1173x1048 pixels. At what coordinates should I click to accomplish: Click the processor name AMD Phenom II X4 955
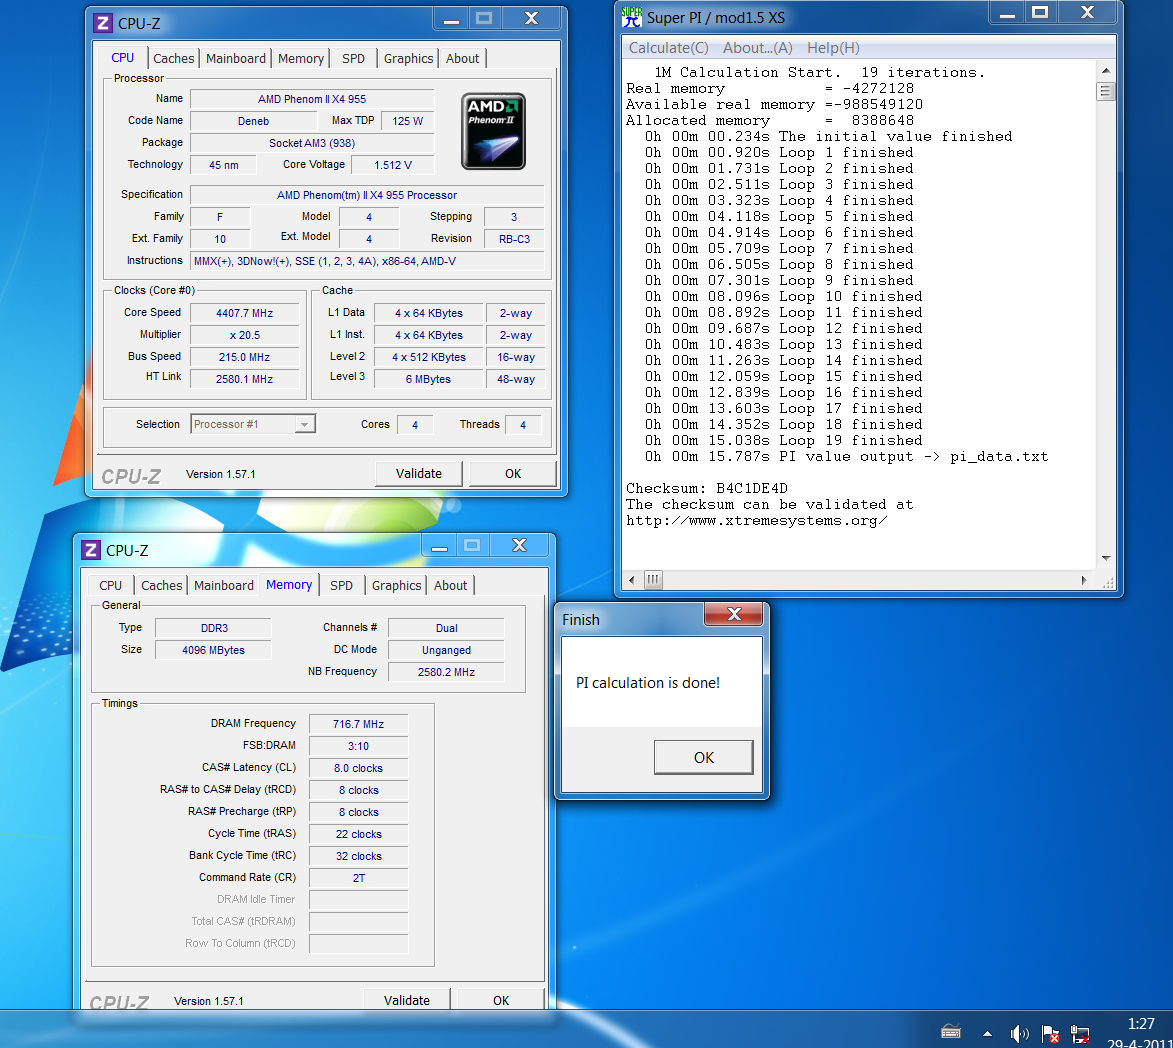pos(312,99)
